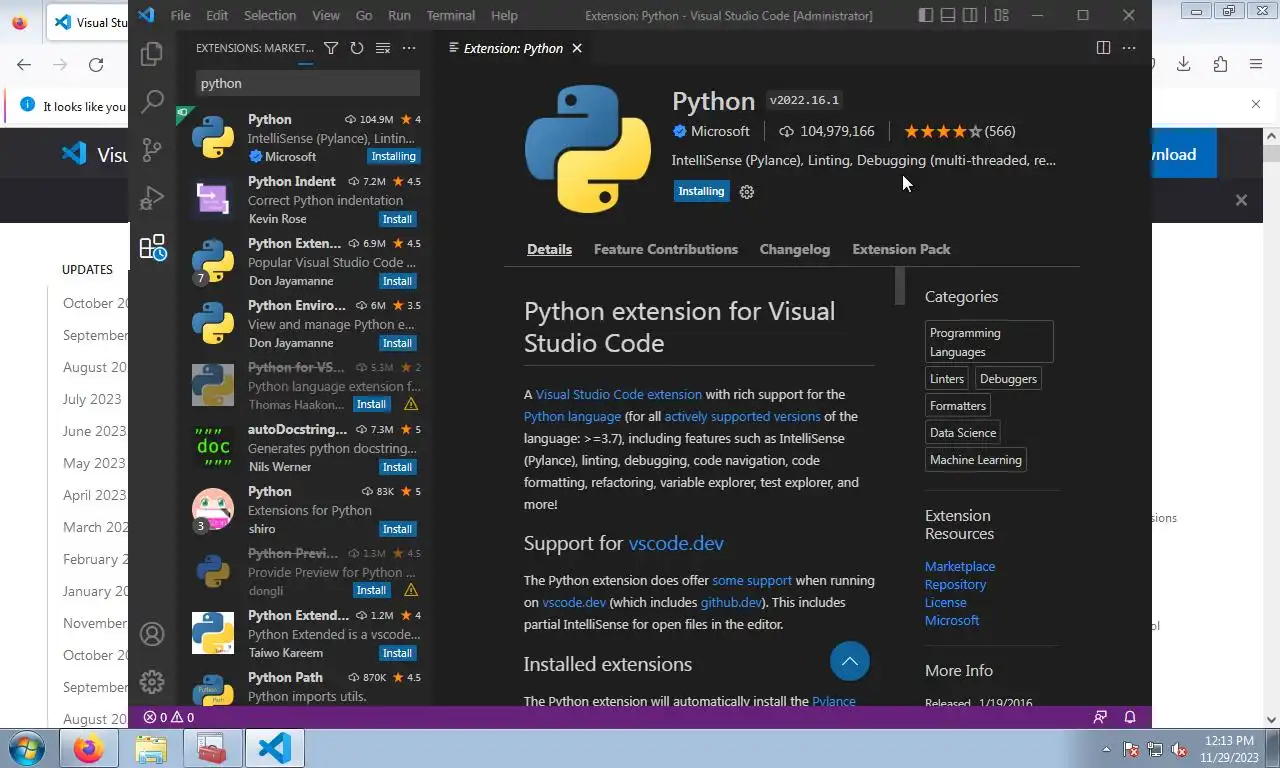
Task: Install Python Extension Pack by Don Jayamanne
Action: (397, 281)
